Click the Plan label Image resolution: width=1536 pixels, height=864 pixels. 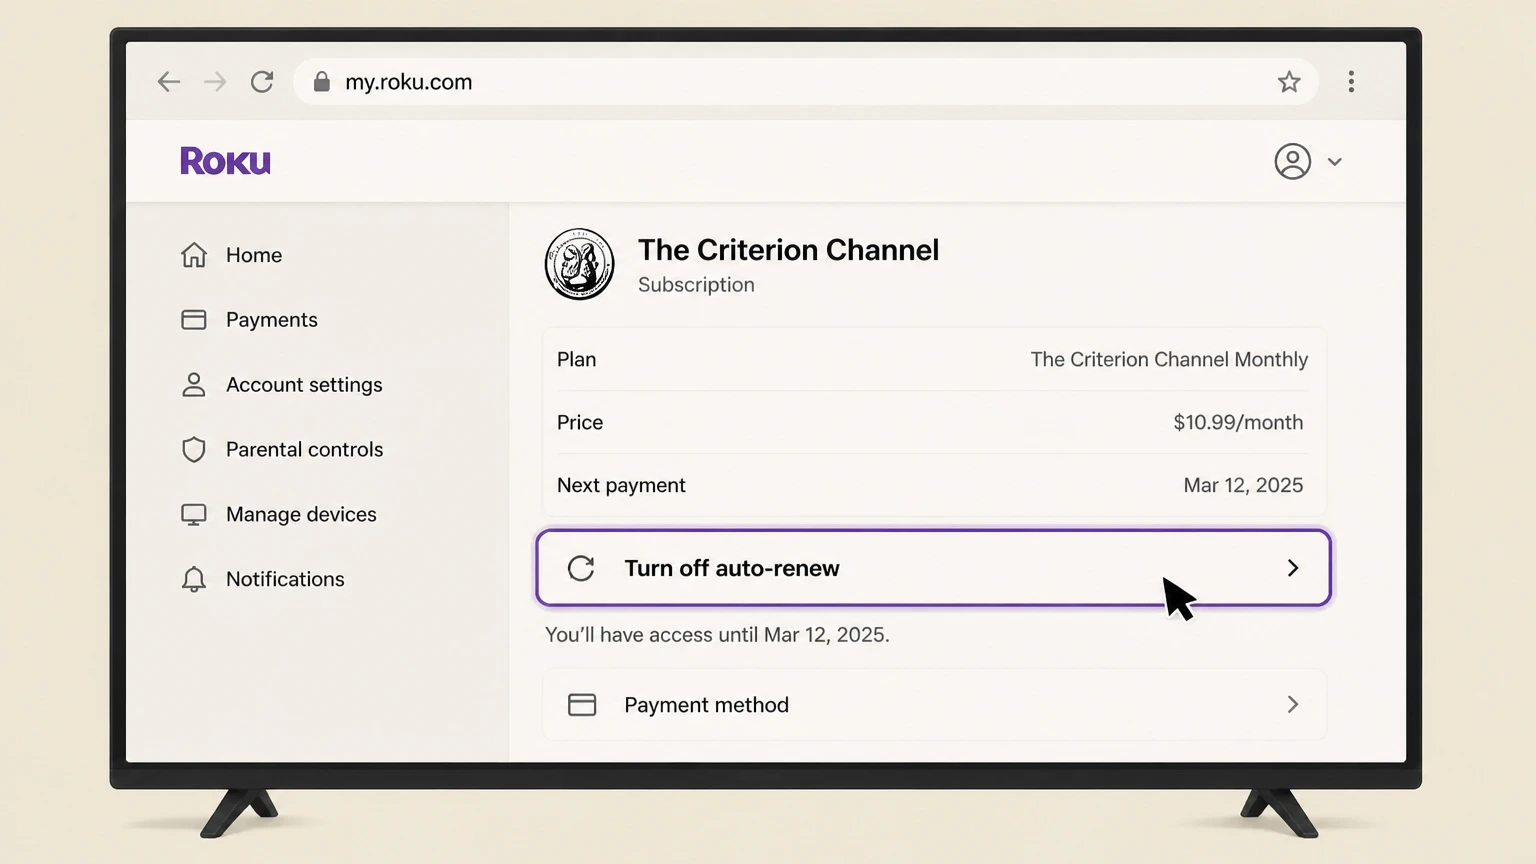pos(577,360)
